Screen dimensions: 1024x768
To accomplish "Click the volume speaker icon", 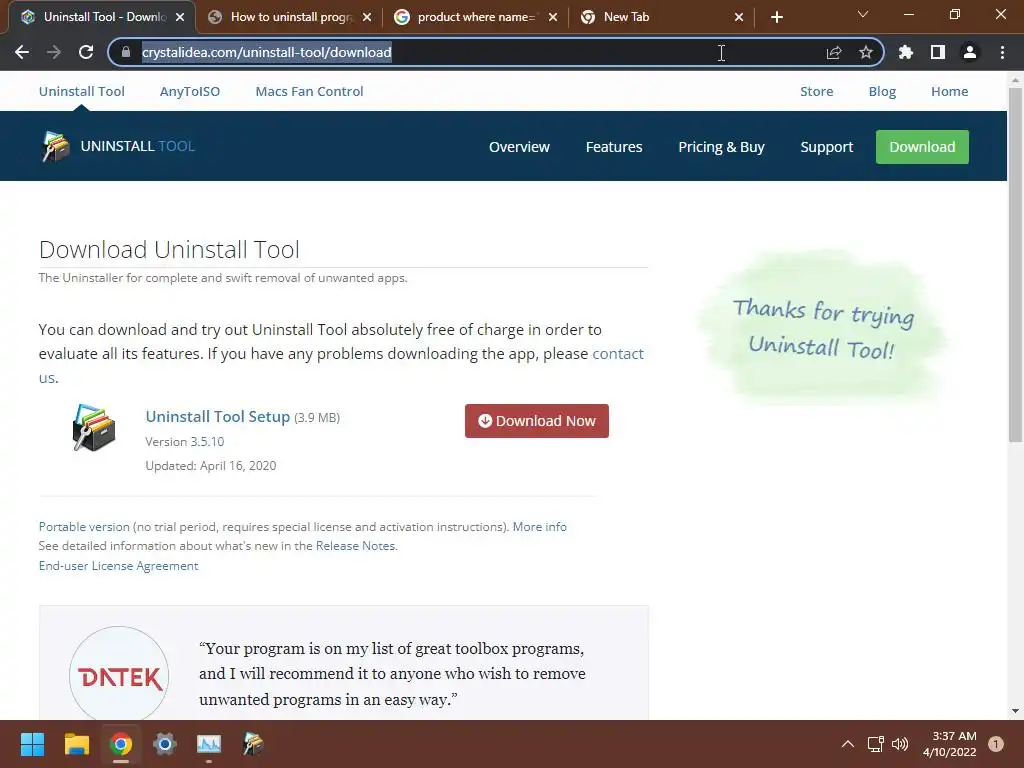I will point(900,744).
